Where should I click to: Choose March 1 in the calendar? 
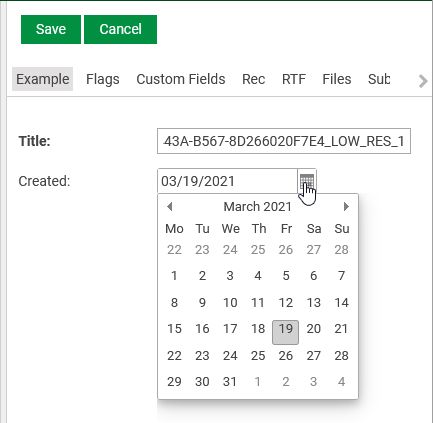tap(174, 276)
